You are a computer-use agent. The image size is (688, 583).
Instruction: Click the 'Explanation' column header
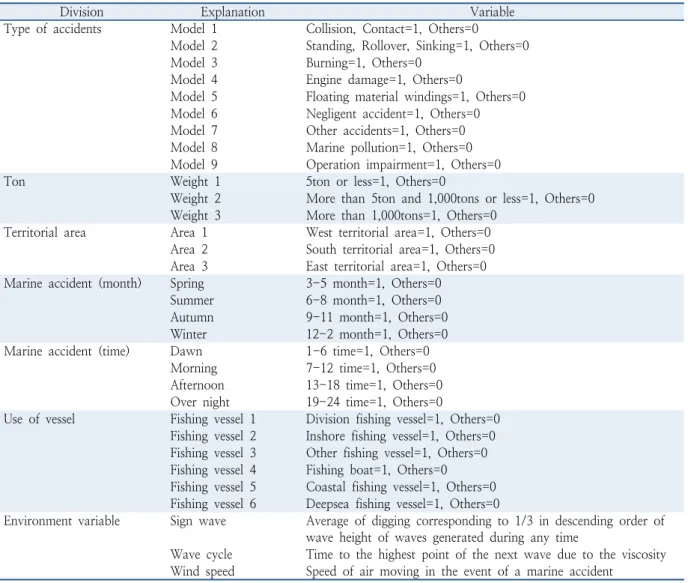233,12
